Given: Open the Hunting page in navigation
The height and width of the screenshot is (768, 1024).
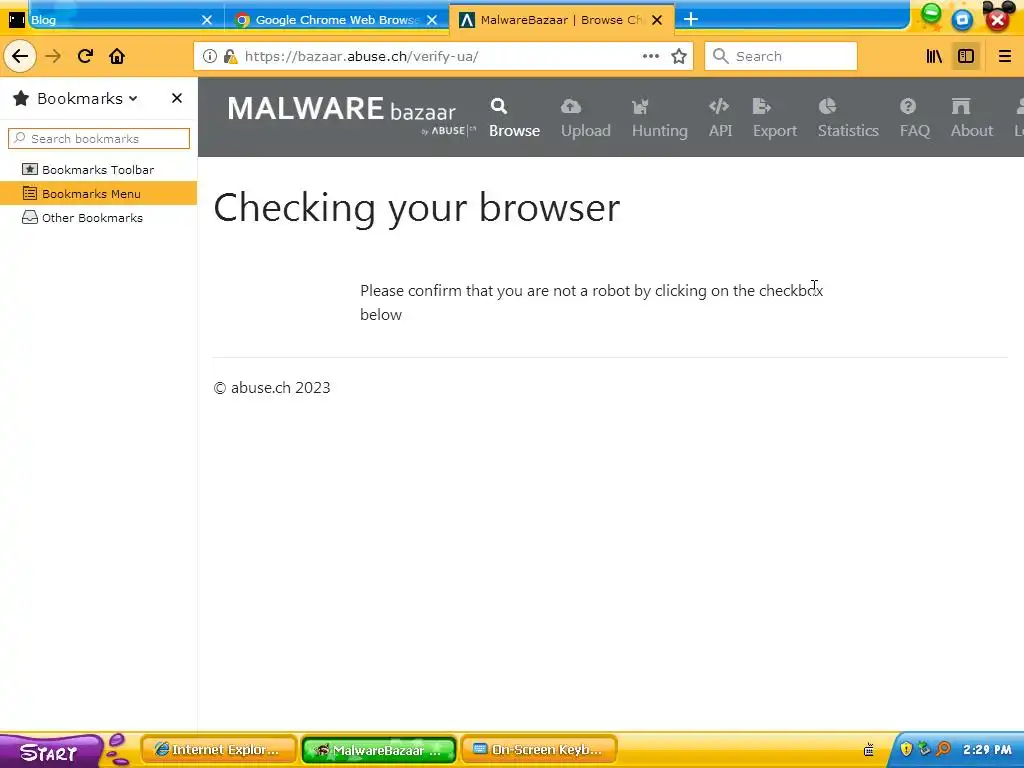Looking at the screenshot, I should click(660, 118).
